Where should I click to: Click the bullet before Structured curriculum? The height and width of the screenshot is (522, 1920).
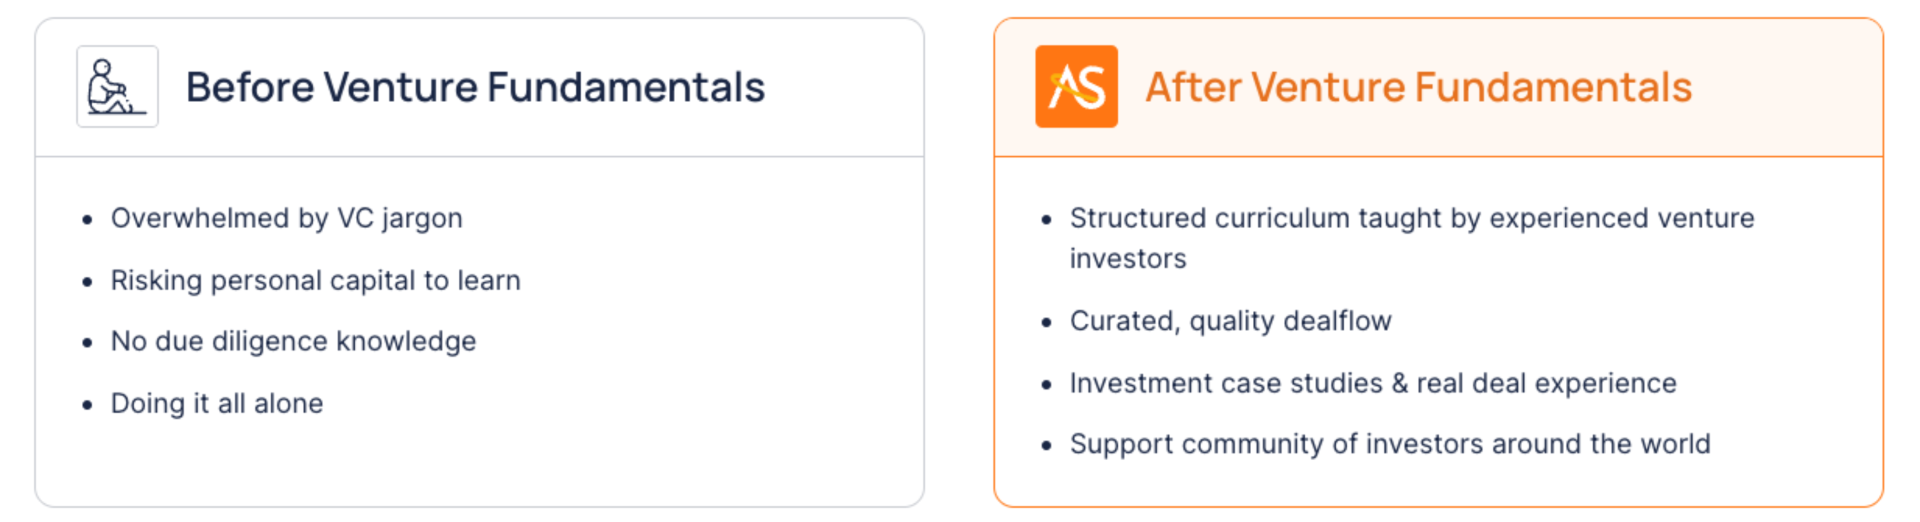1047,220
